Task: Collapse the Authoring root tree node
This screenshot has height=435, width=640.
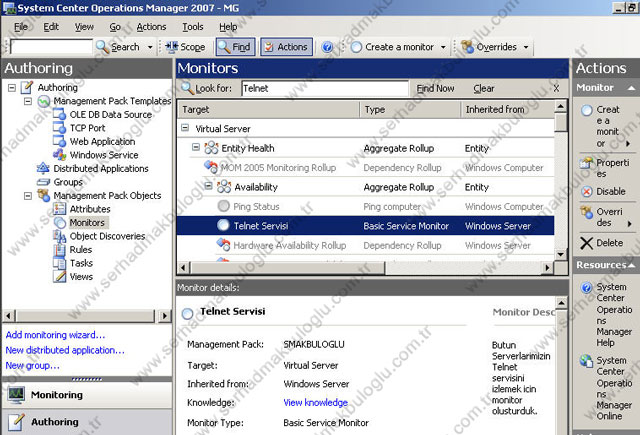Action: coord(12,87)
